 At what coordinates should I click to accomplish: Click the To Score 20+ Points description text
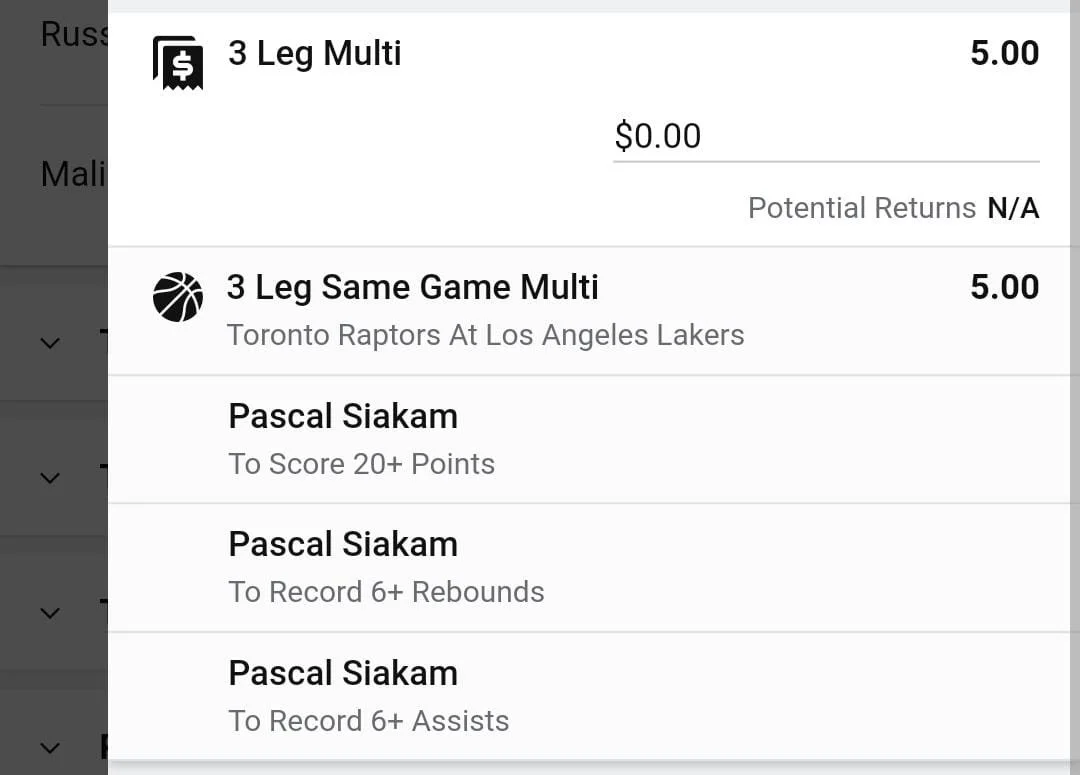[362, 464]
